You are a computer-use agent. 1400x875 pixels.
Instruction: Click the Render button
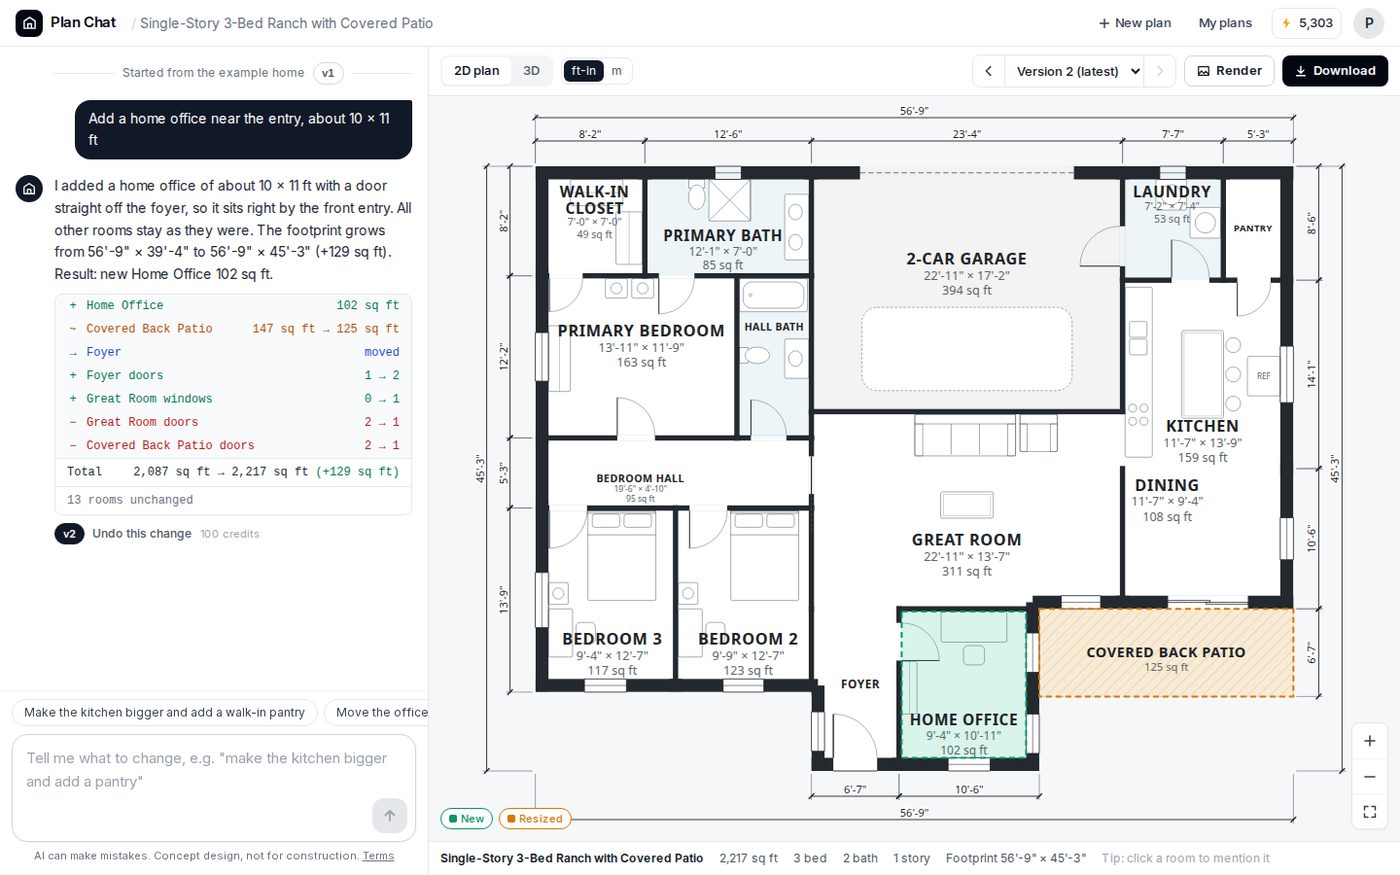click(1229, 71)
